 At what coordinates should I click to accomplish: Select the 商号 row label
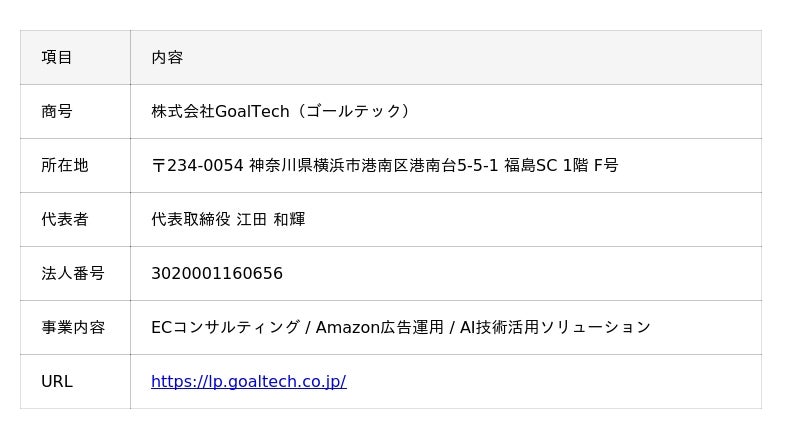[x=57, y=111]
